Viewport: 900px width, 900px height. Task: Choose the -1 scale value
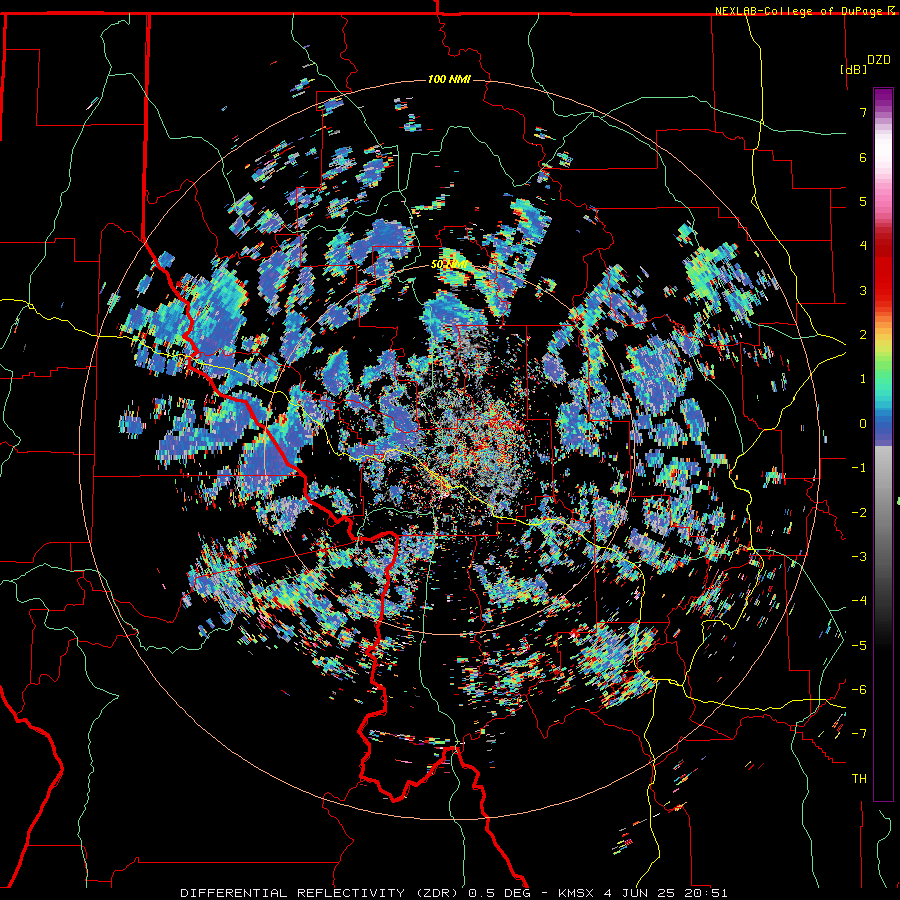pos(859,468)
